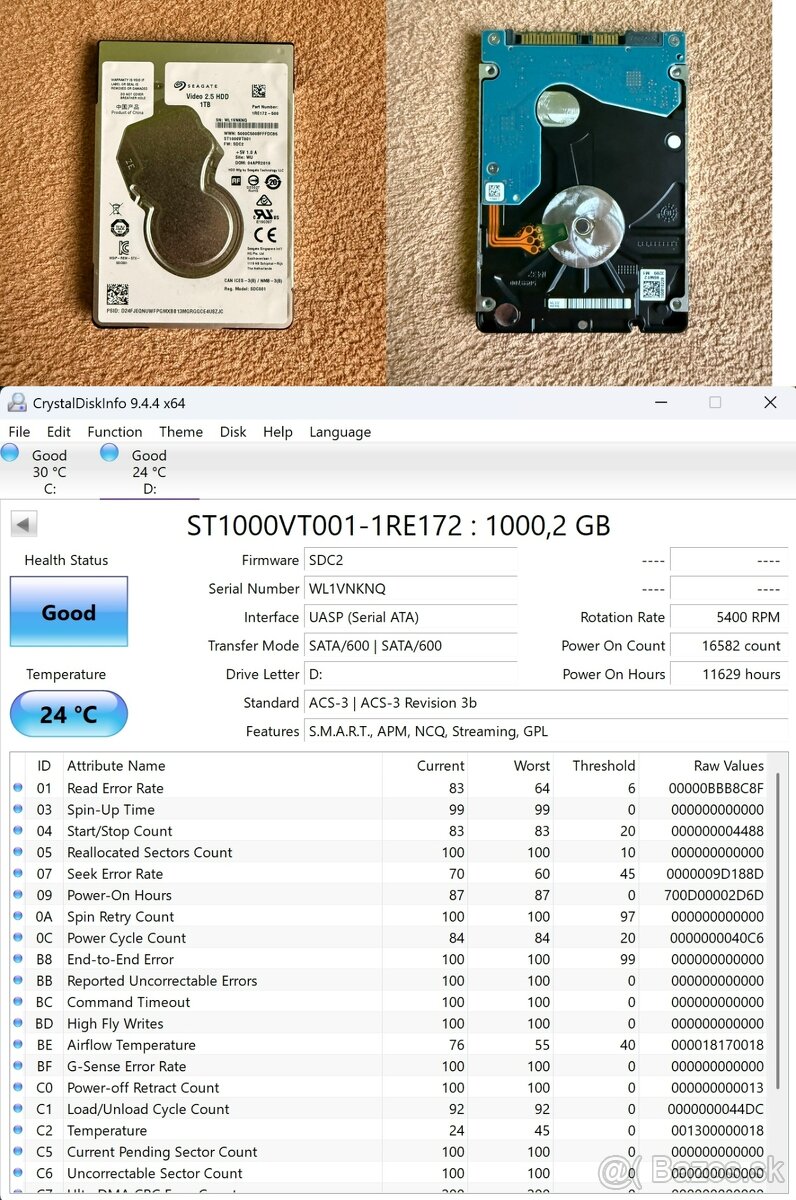Click the Attribute Name column header
Viewport: 796px width, 1200px height.
(221, 766)
